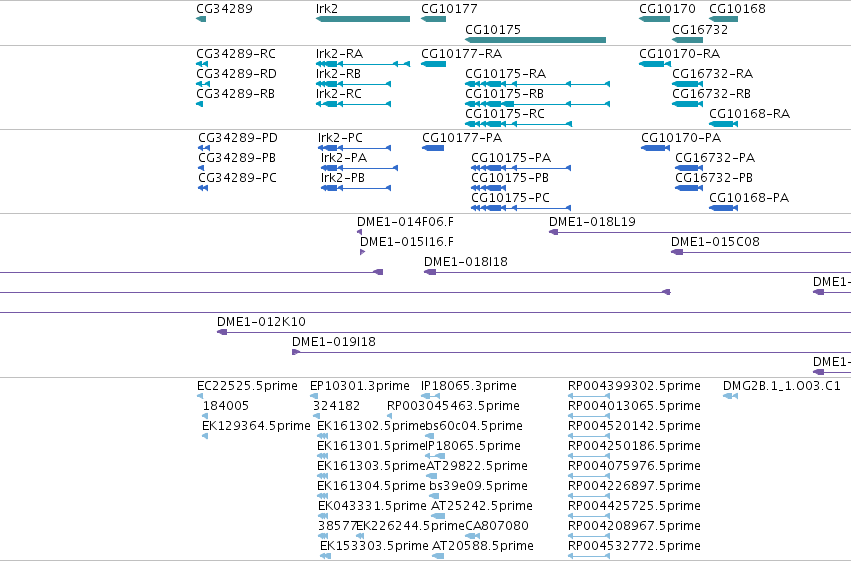
Task: Select EST AT29822.5prime
Action: tap(477, 466)
